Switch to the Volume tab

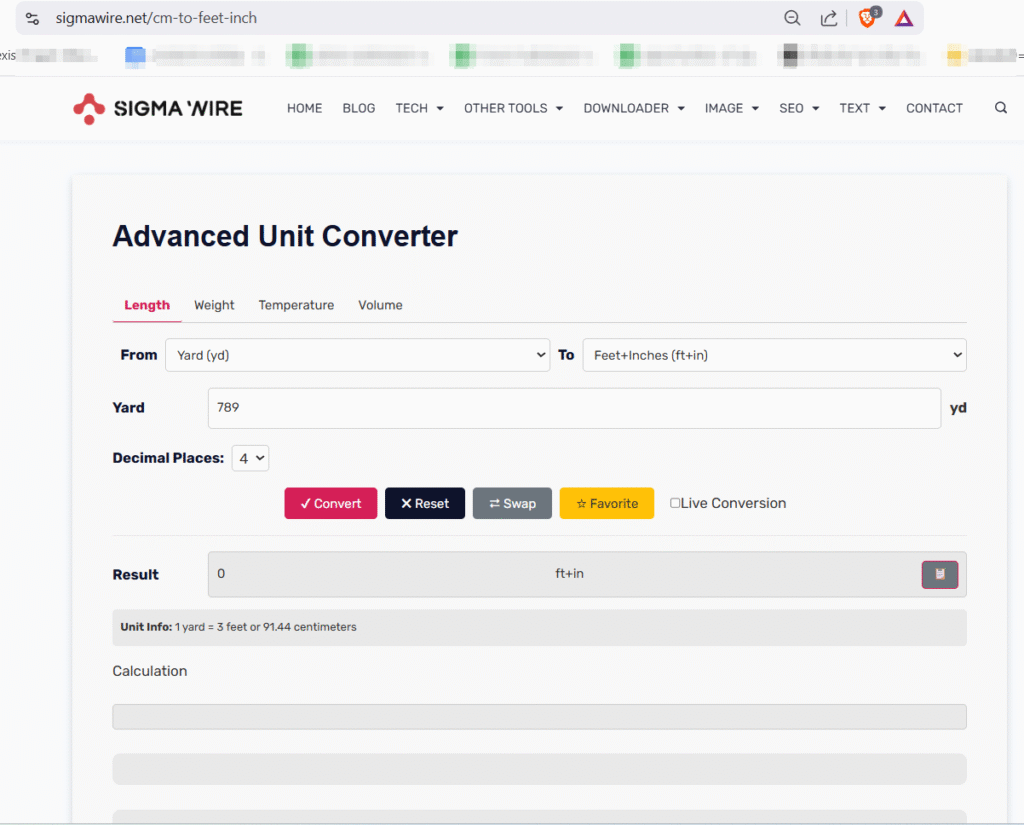coord(380,305)
